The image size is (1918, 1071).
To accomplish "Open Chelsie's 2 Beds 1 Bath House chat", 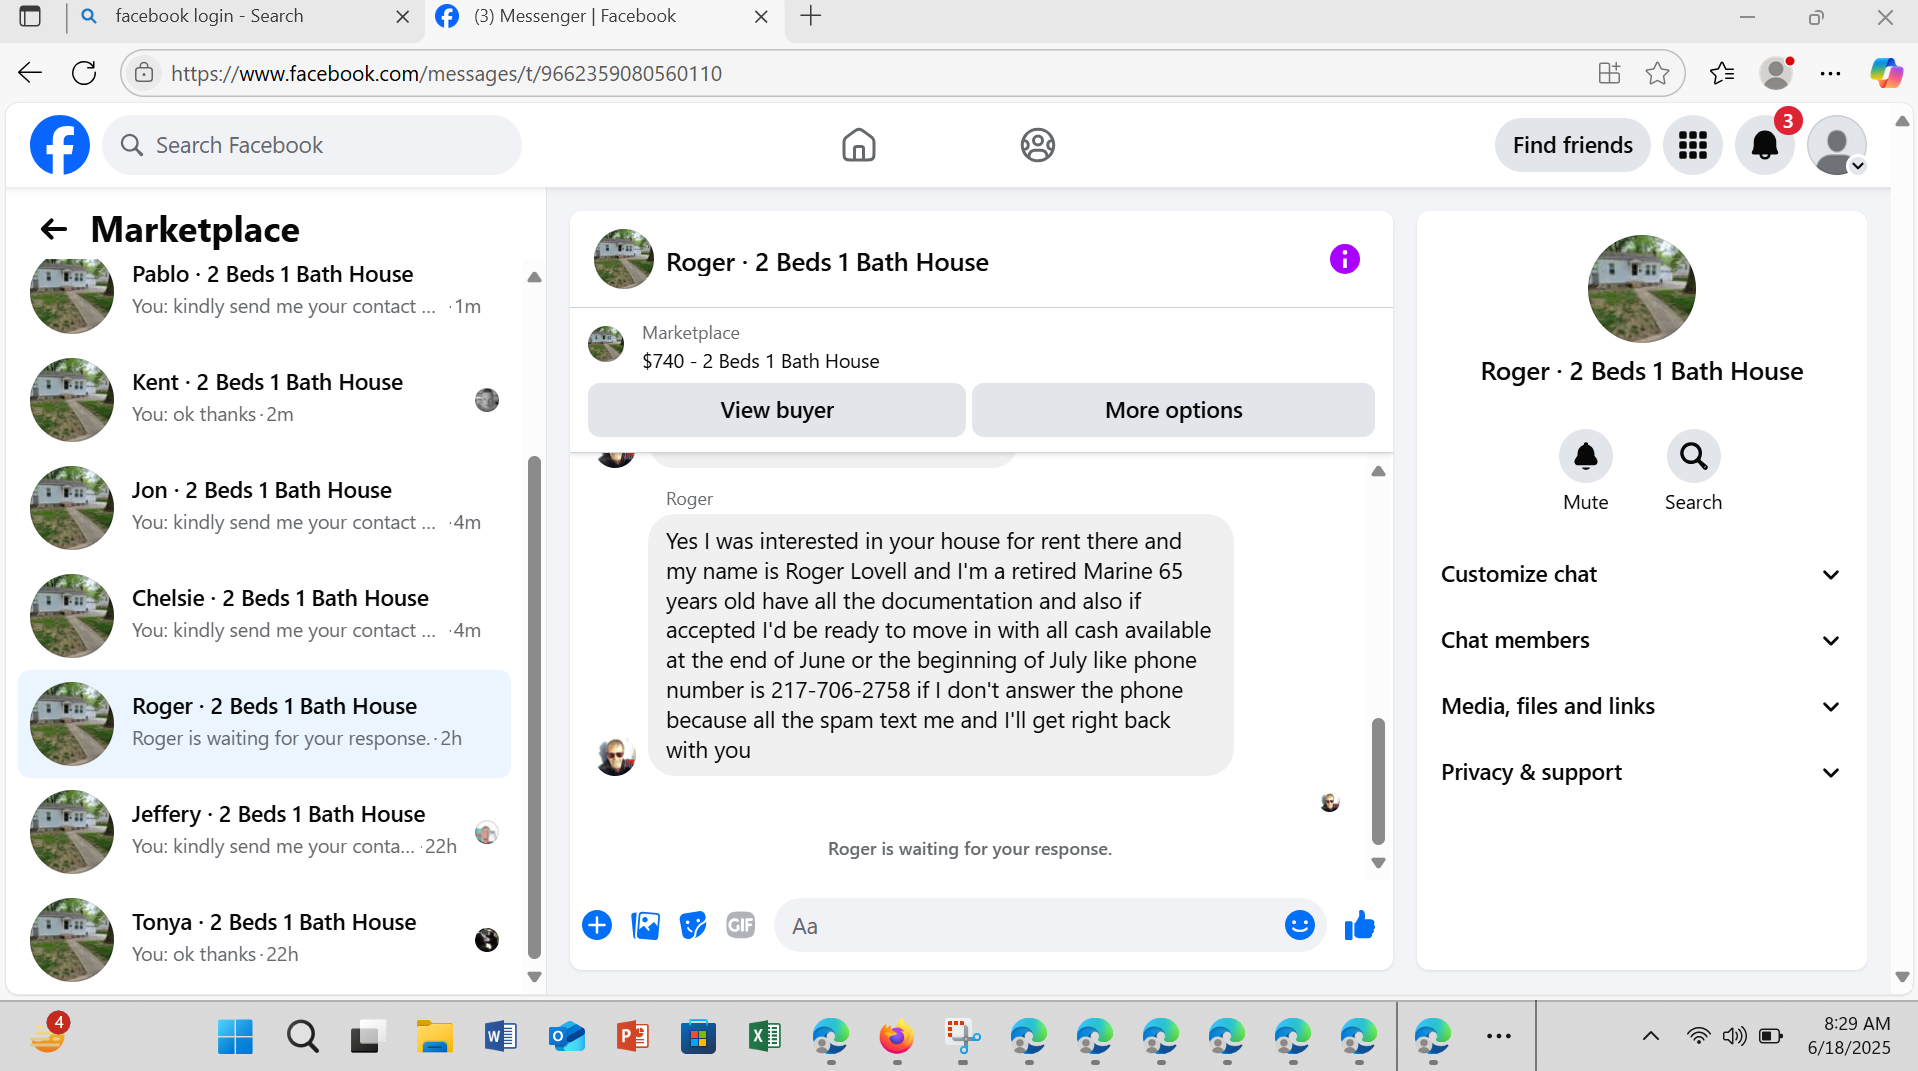I will click(x=265, y=616).
